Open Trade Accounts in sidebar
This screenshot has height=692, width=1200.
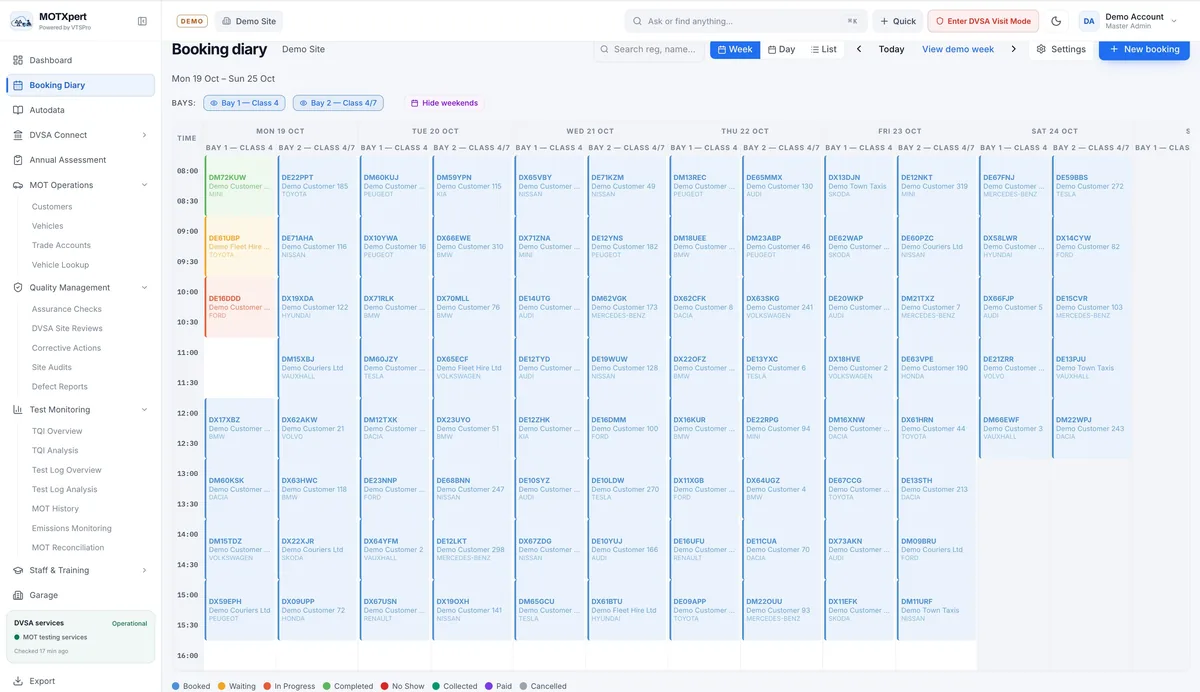61,245
